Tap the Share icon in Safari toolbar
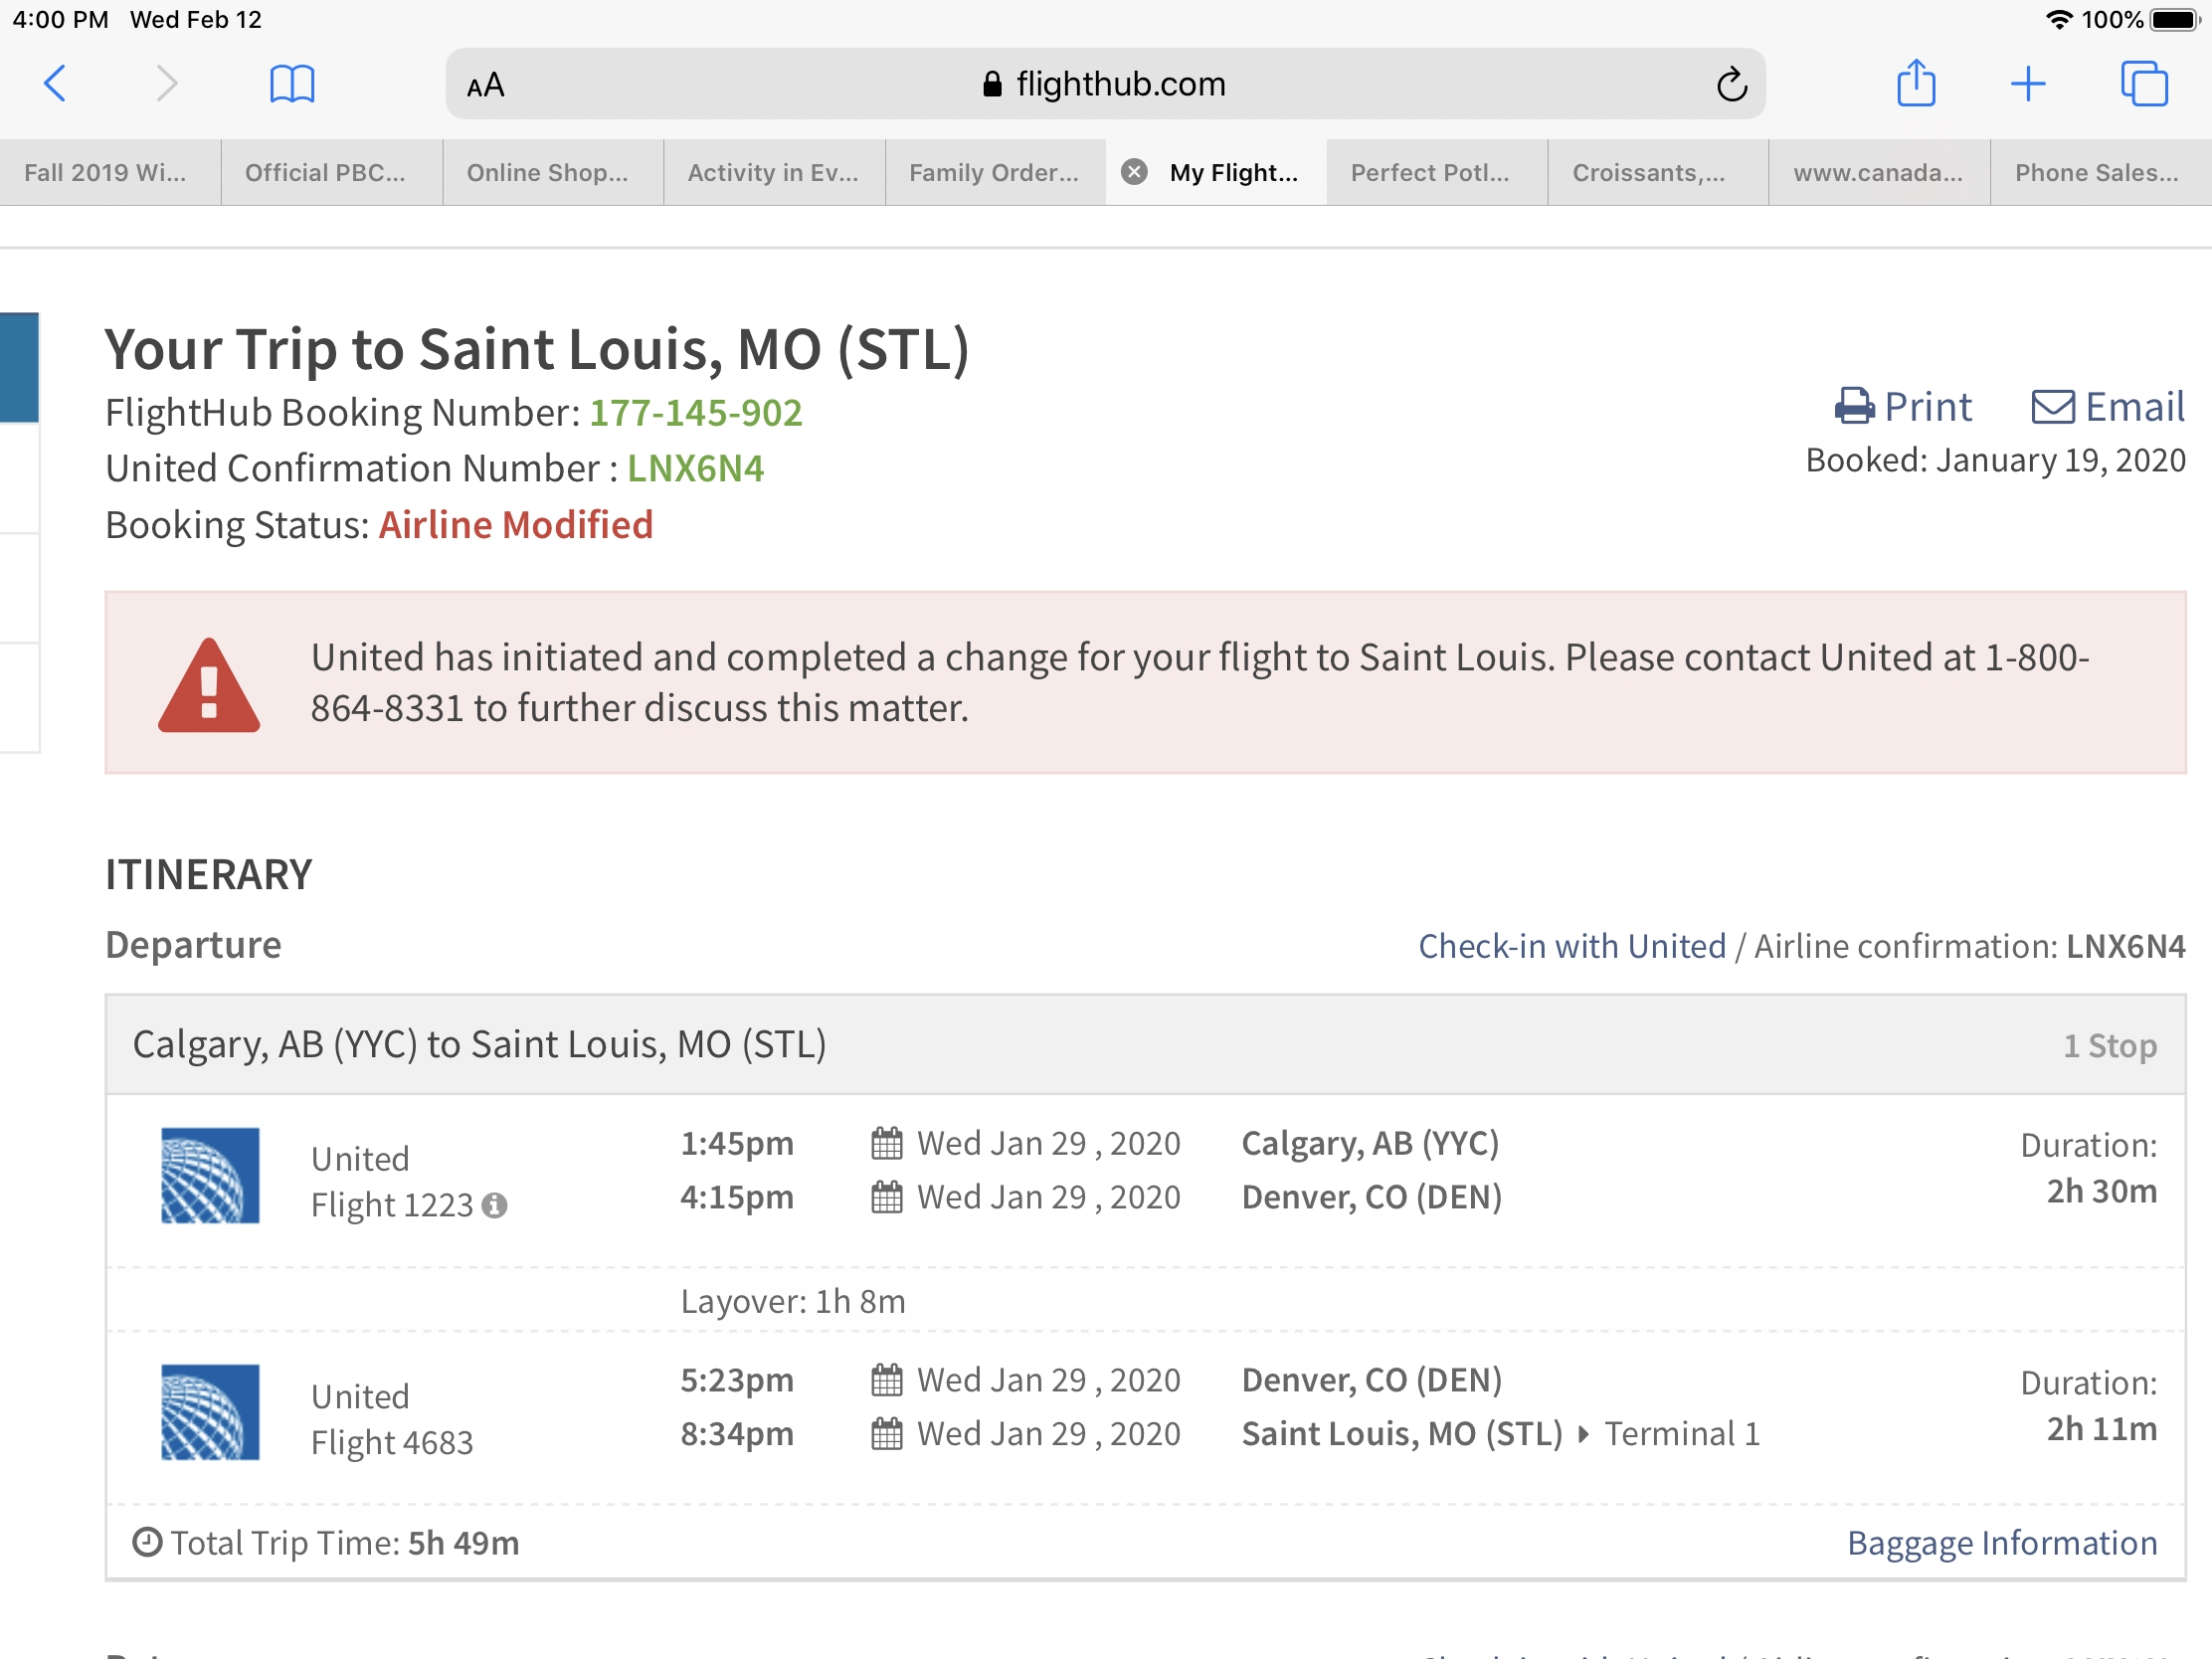2212x1659 pixels. pyautogui.click(x=1916, y=83)
